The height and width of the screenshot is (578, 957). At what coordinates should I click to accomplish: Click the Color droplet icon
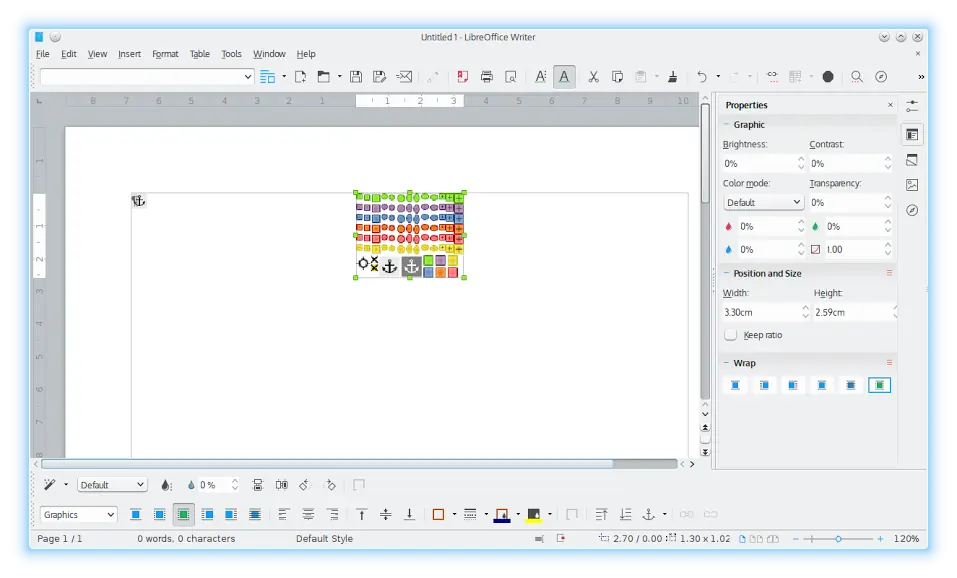pyautogui.click(x=165, y=485)
